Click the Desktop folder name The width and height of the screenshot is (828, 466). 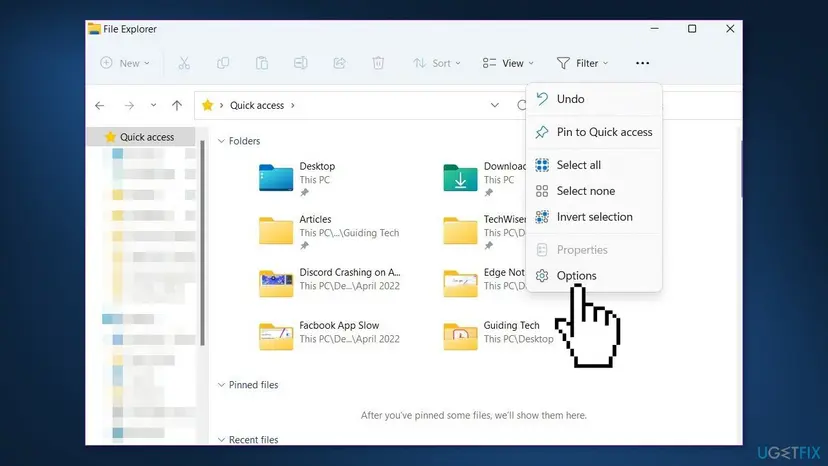click(317, 166)
